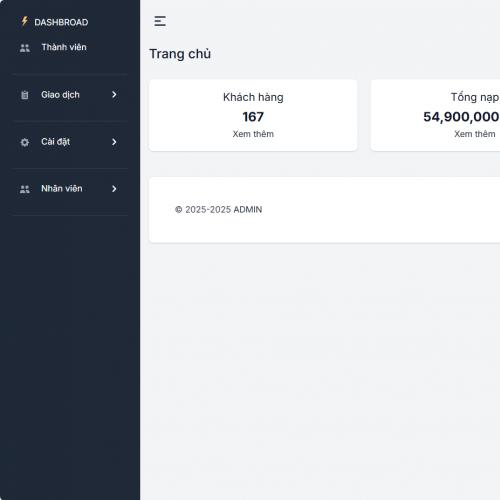
Task: Click the DASHBROAD brand title
Action: pos(61,22)
